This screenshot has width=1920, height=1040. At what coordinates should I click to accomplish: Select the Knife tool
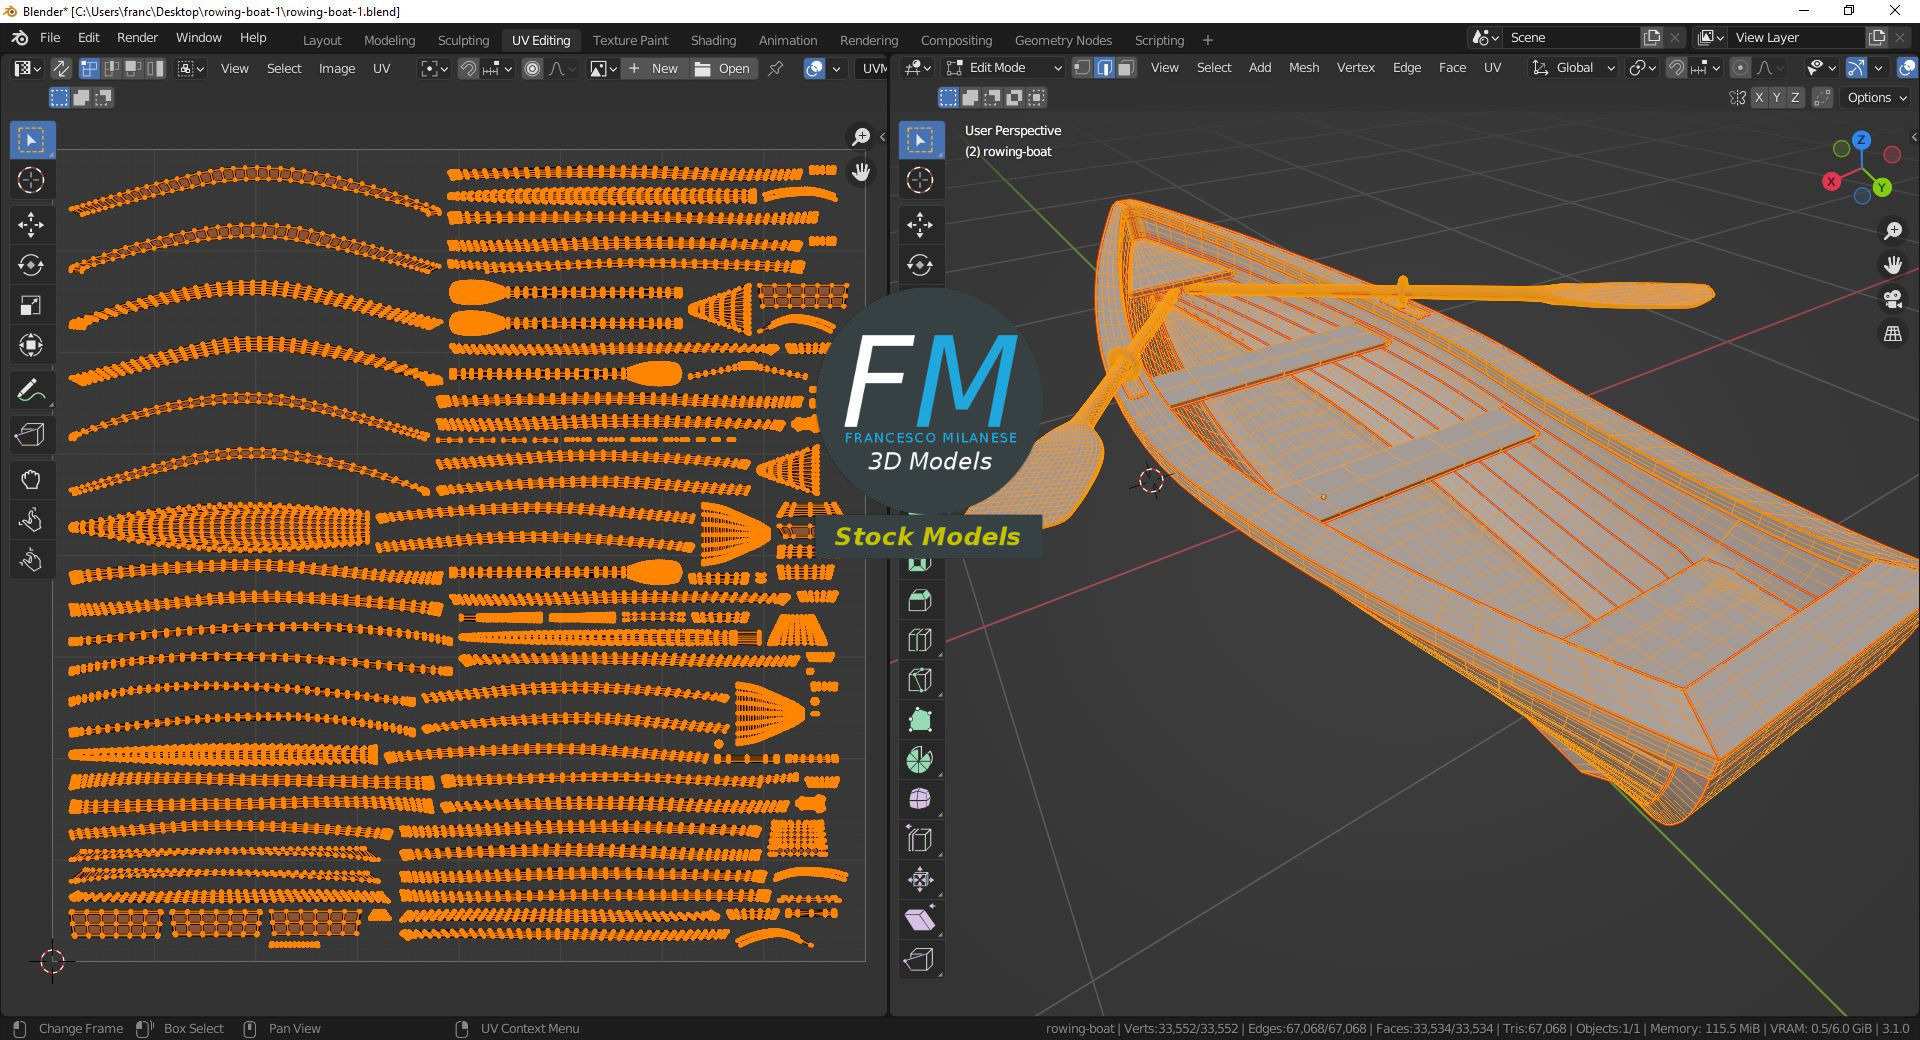(x=920, y=680)
